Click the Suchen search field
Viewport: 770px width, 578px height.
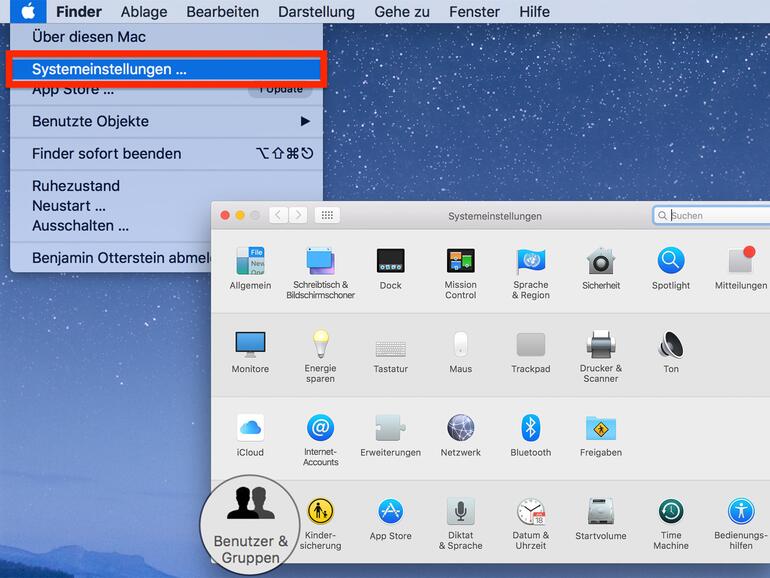[x=712, y=215]
